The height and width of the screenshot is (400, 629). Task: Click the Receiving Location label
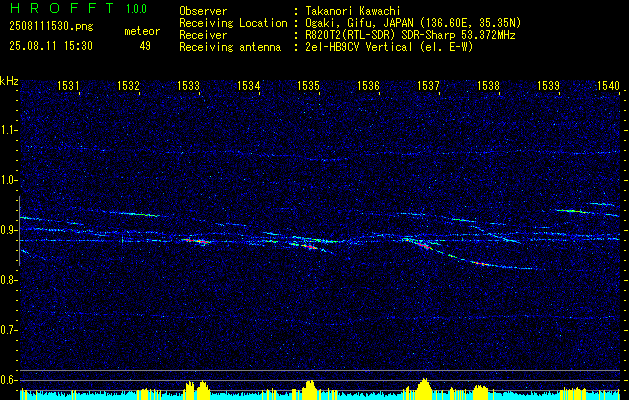click(x=233, y=23)
